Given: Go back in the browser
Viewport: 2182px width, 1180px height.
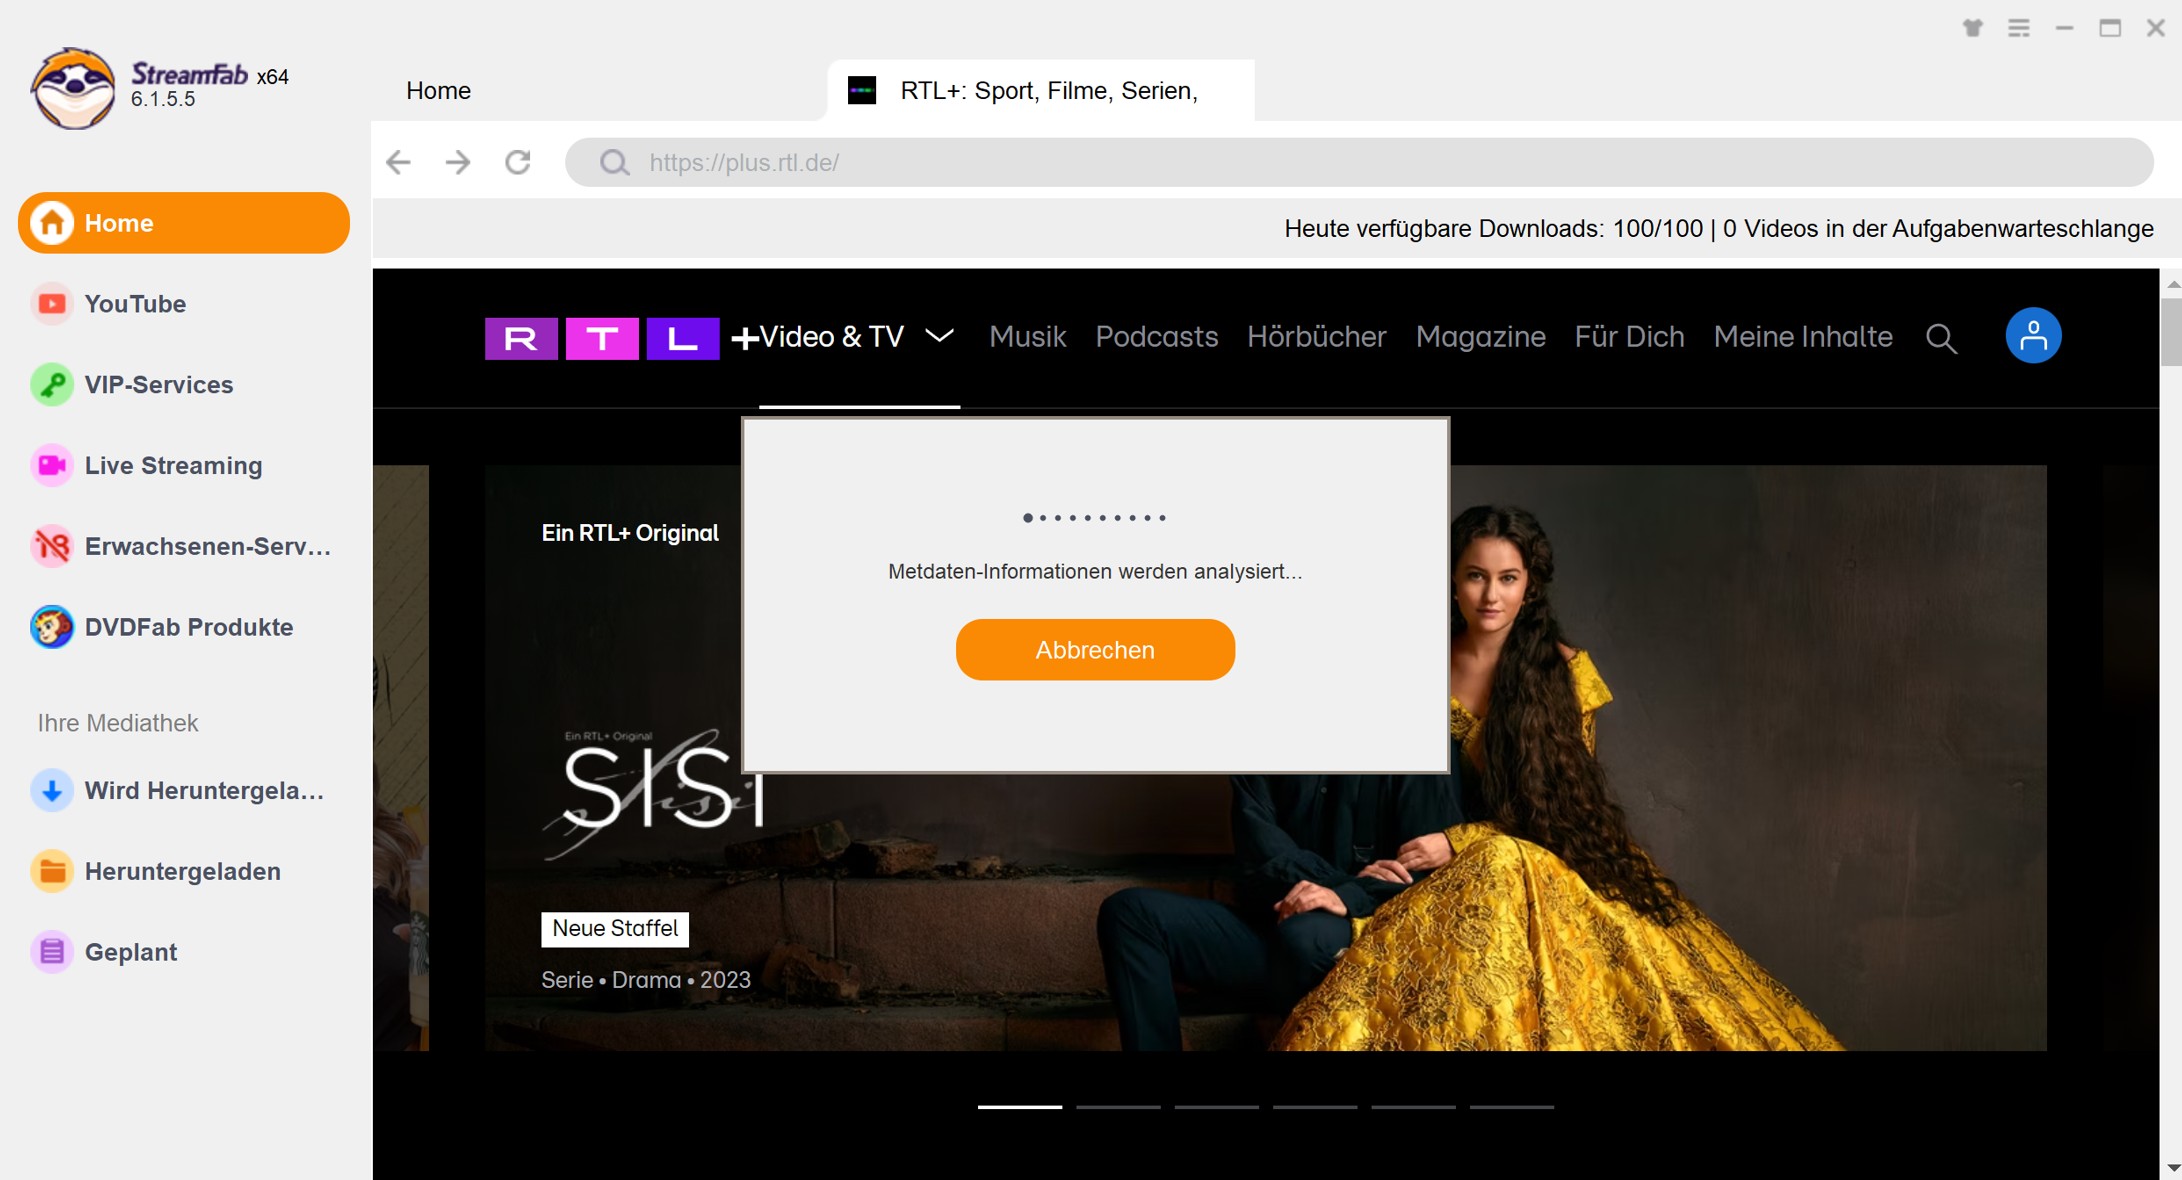Looking at the screenshot, I should [399, 162].
